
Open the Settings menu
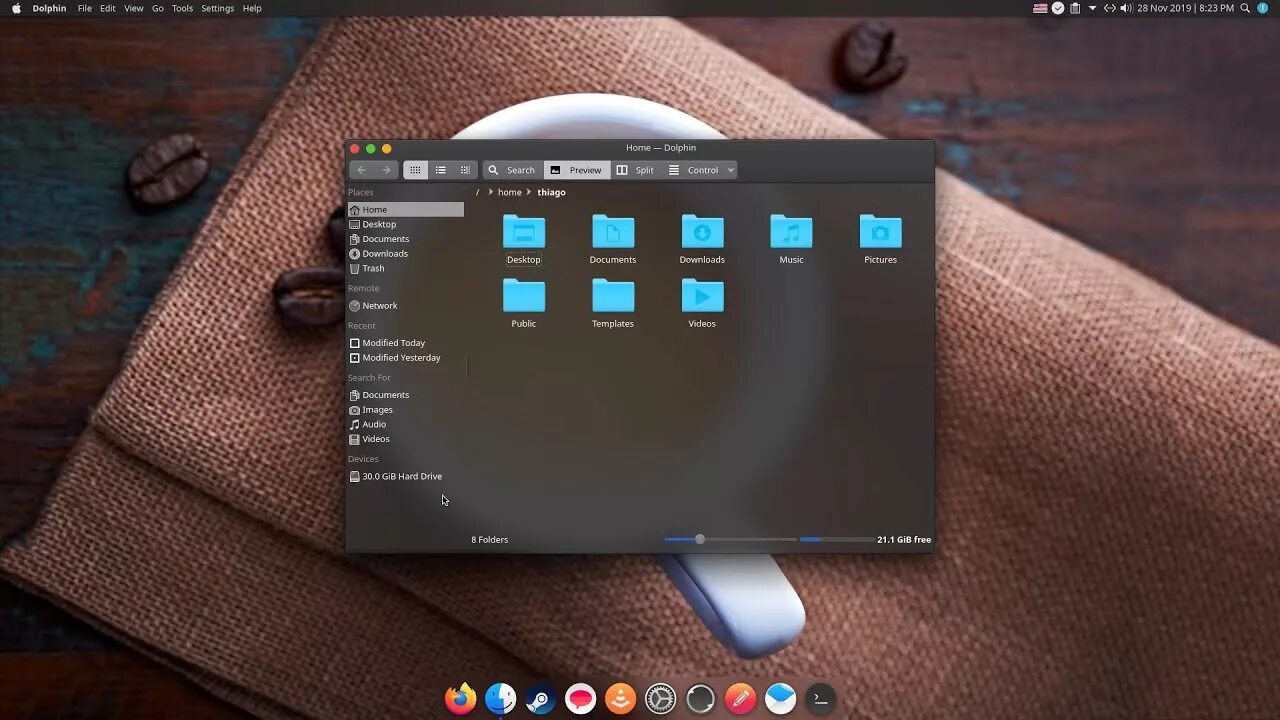pos(217,8)
